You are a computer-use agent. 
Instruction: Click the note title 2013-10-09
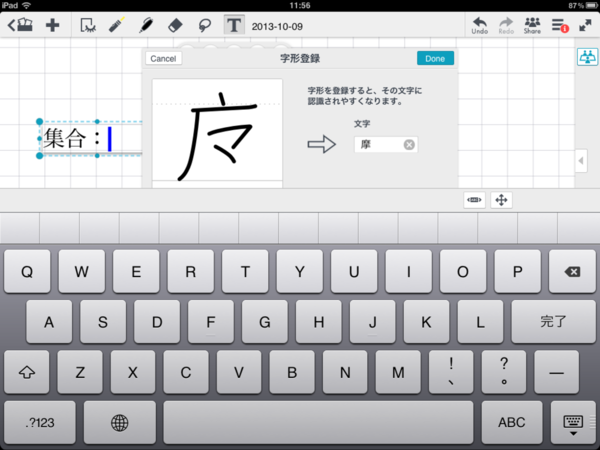277,26
